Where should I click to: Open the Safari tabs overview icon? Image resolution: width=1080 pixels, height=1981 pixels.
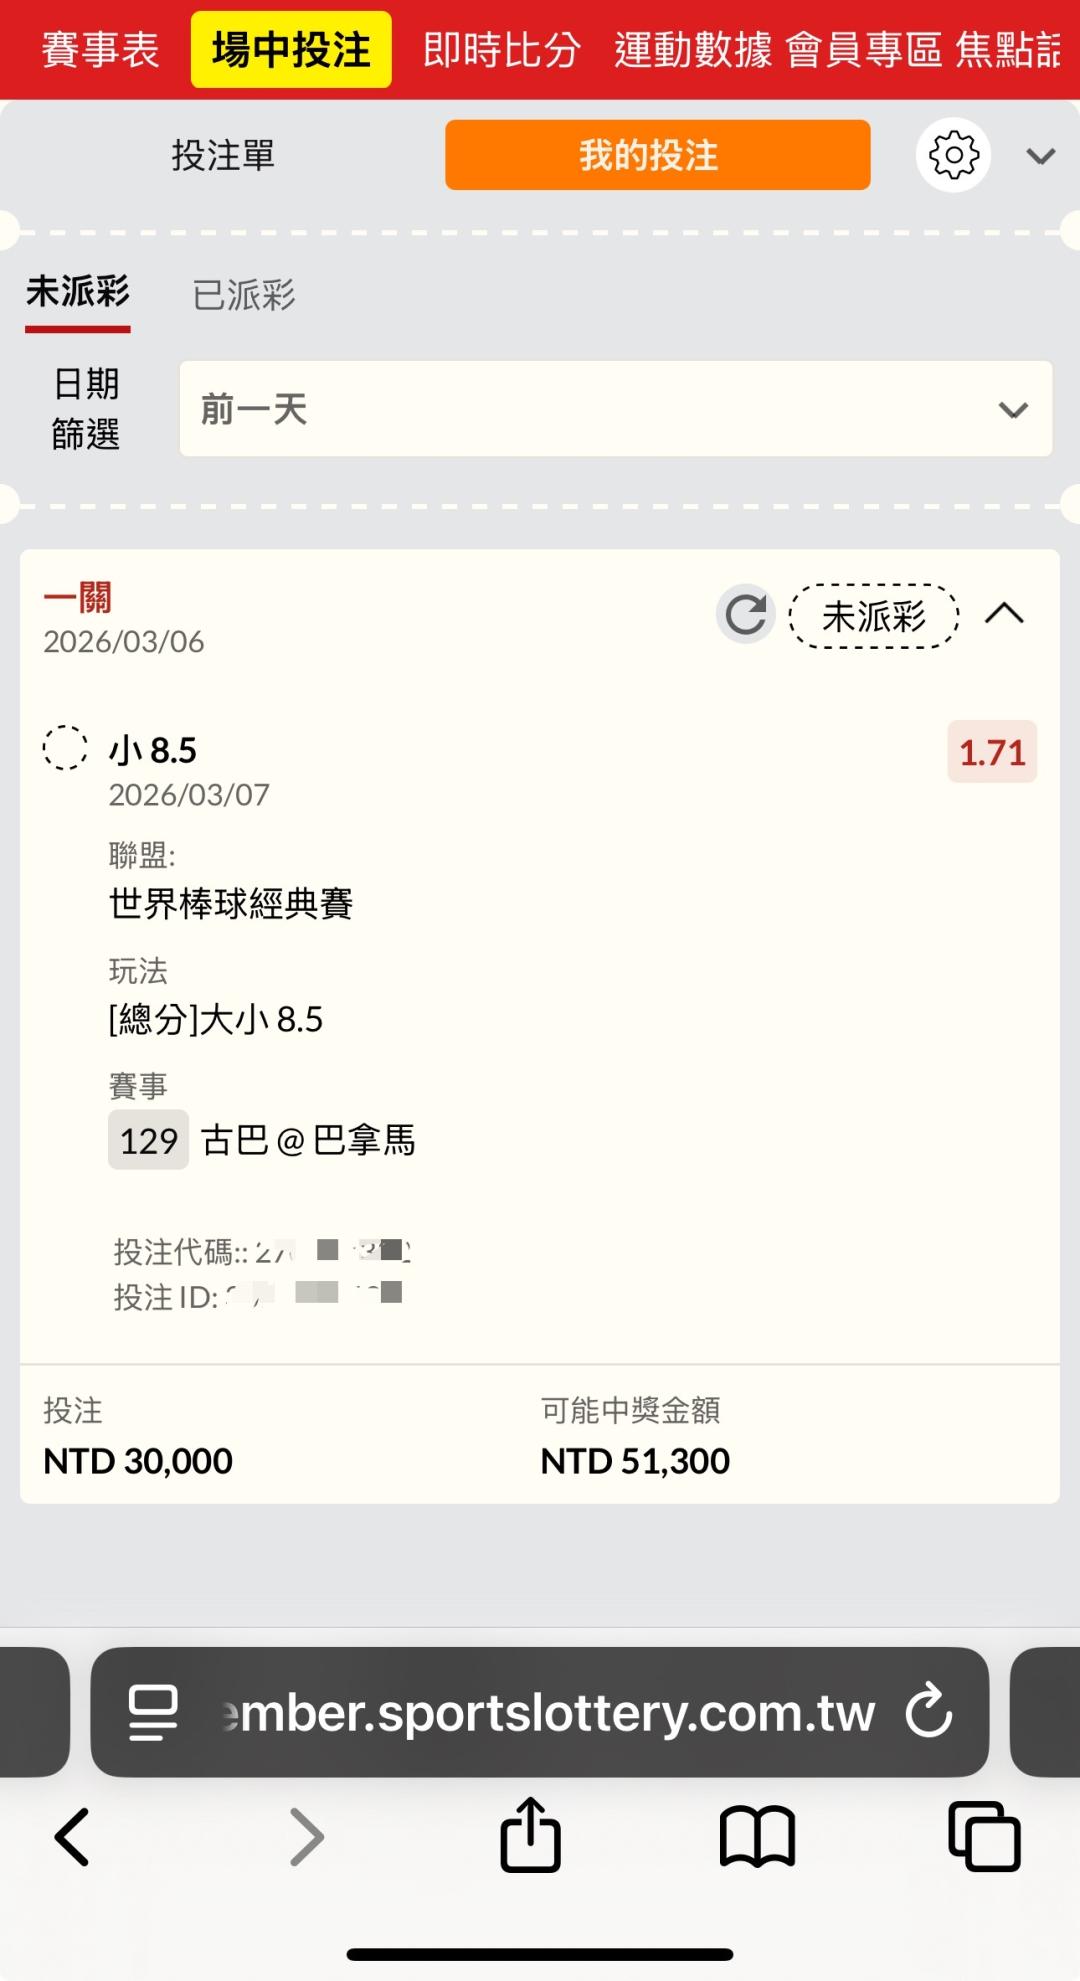(x=984, y=1836)
